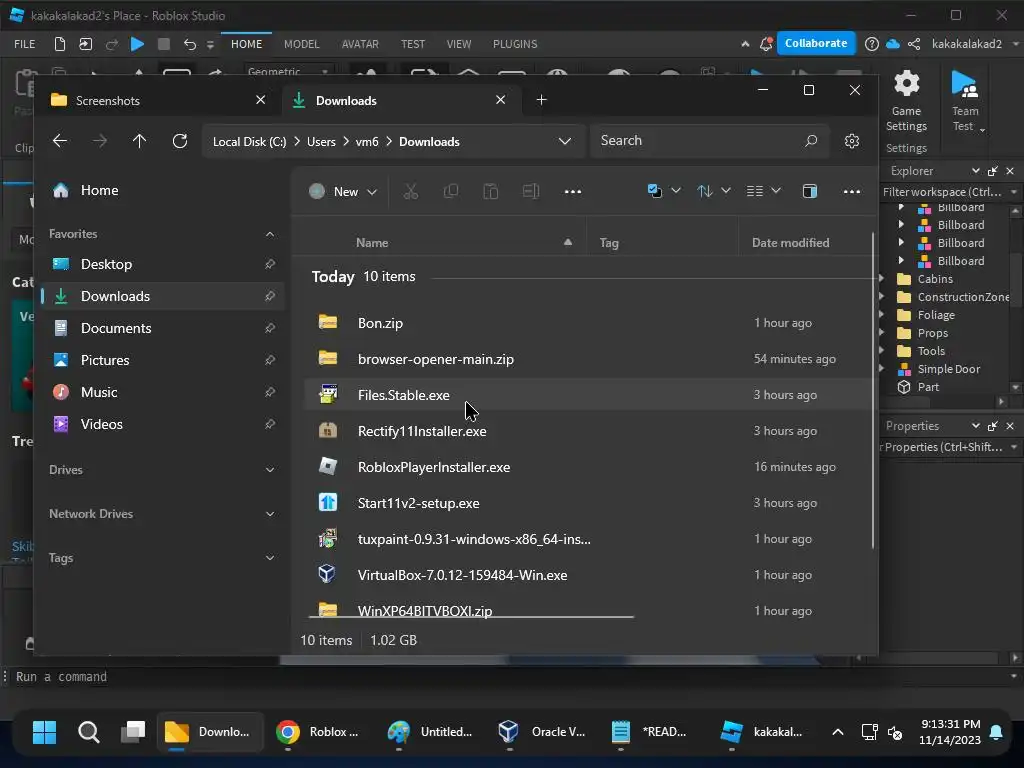Viewport: 1024px width, 768px height.
Task: Expand the Tags section
Action: pyautogui.click(x=270, y=558)
